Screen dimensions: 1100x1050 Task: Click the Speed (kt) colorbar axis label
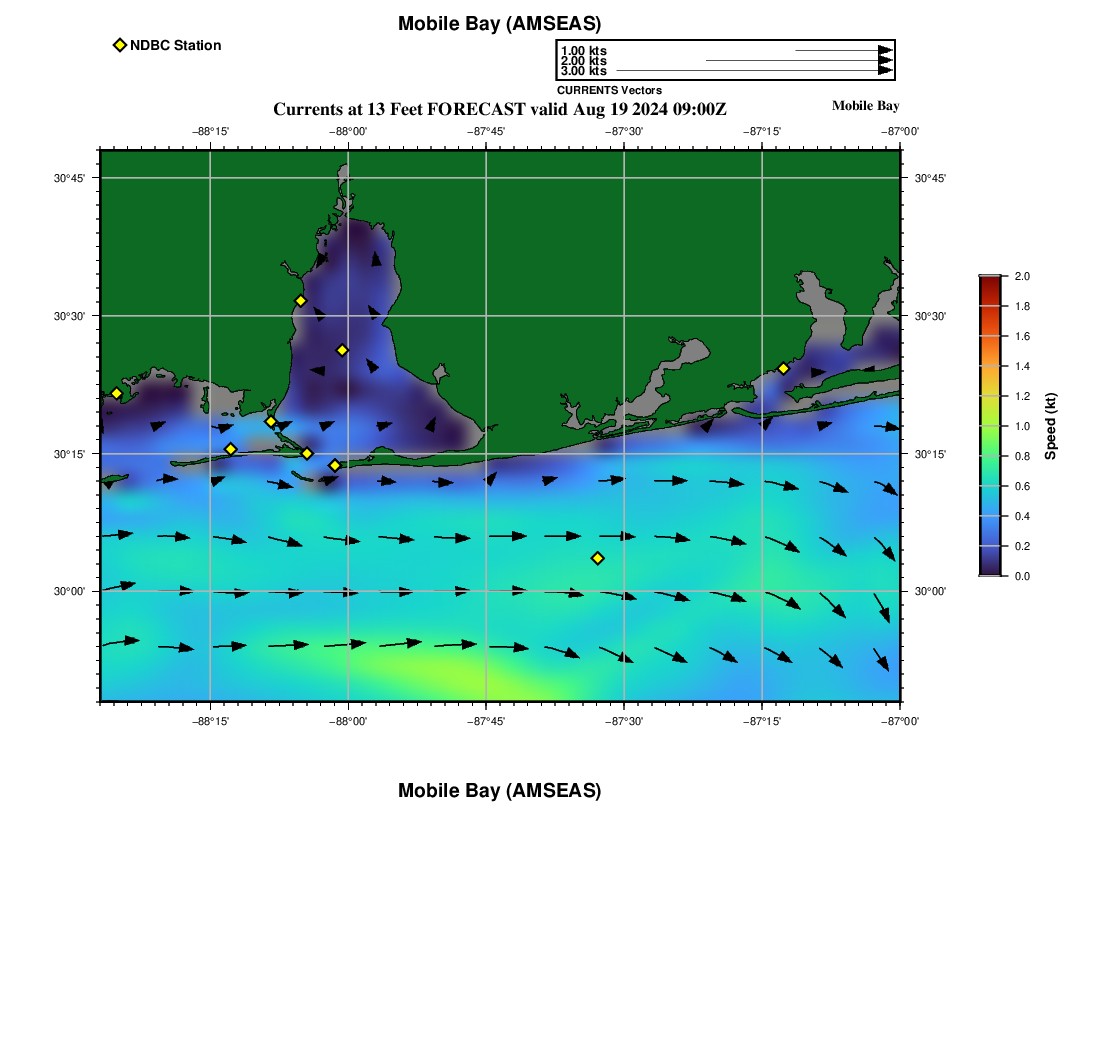point(1050,426)
